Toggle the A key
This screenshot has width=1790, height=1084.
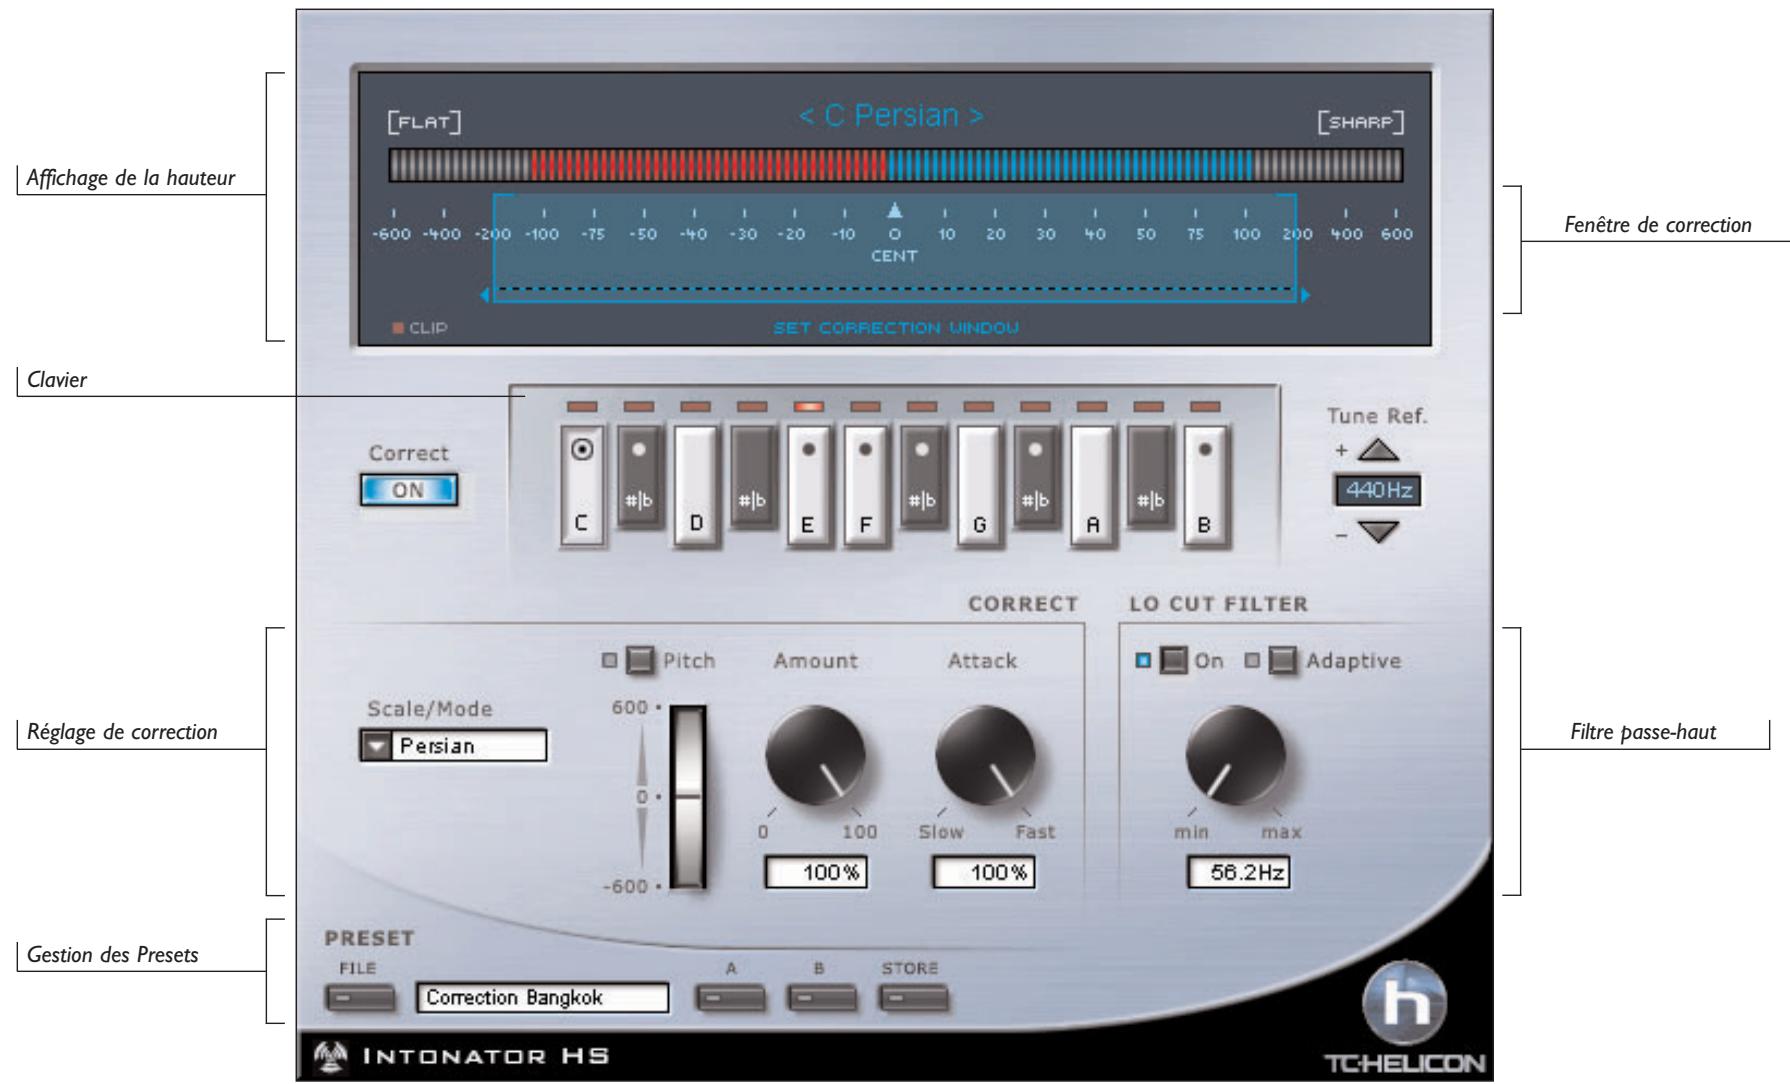tap(1092, 487)
